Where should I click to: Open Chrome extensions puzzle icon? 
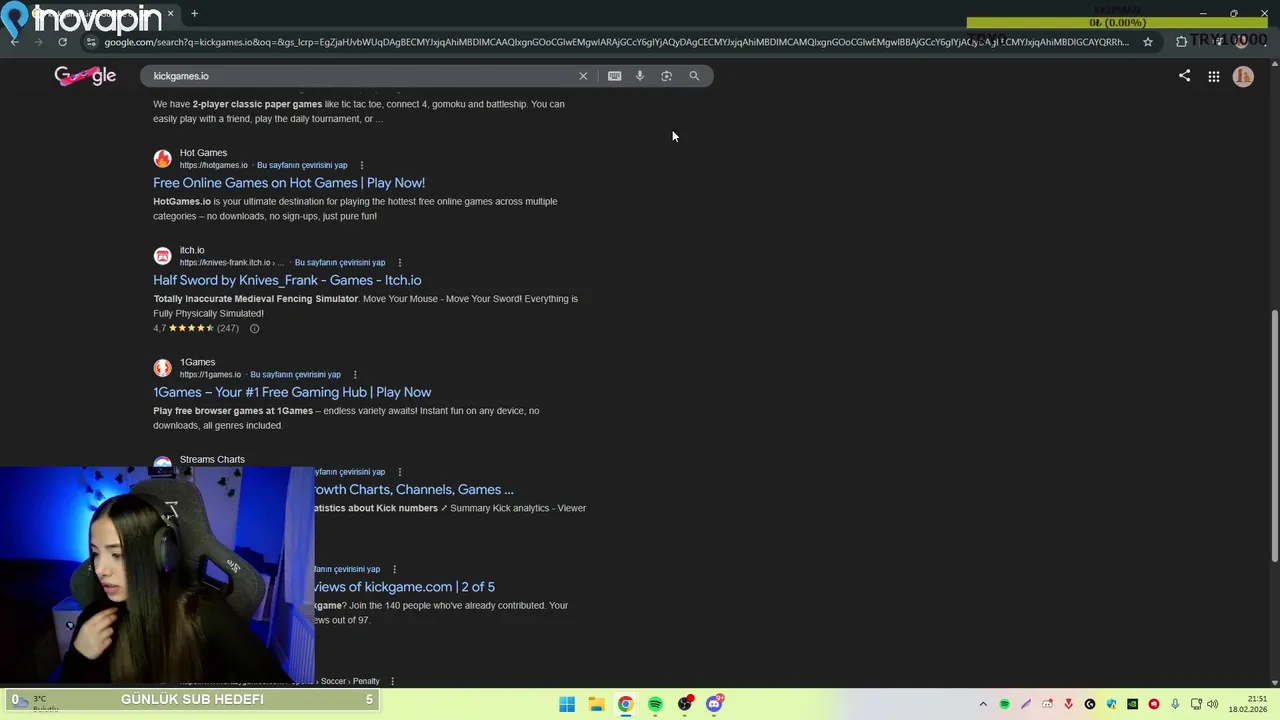[1181, 42]
